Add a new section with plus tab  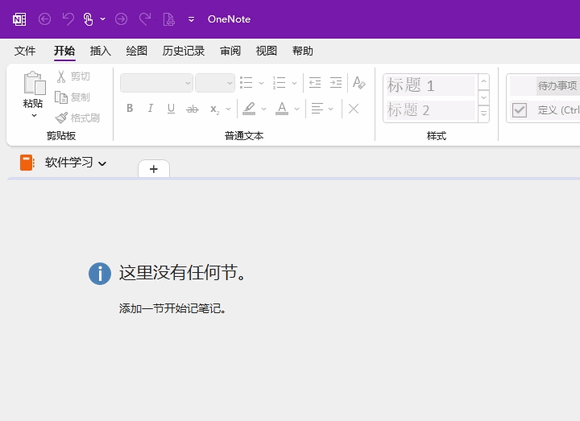[x=154, y=169]
